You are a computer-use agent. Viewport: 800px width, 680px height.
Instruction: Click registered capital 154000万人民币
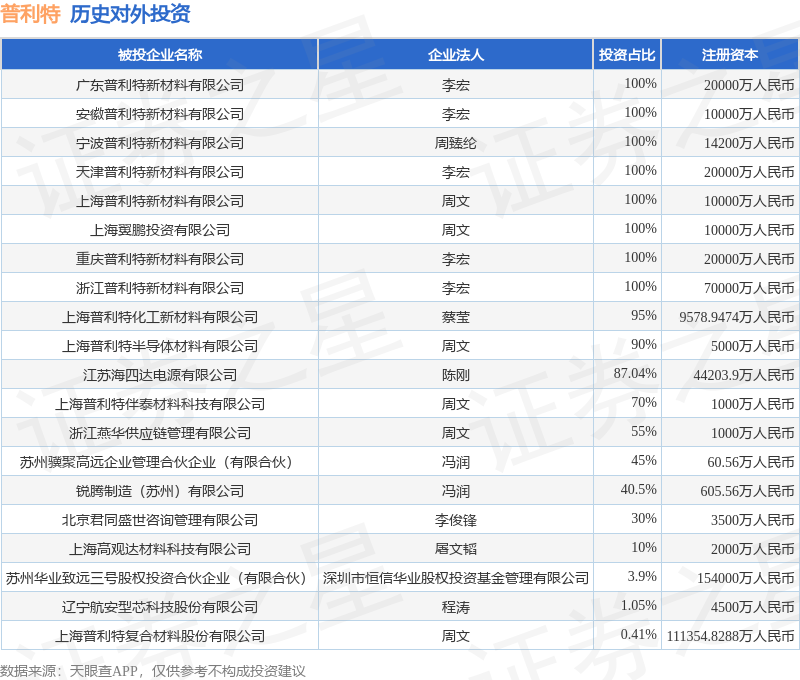[x=746, y=578]
